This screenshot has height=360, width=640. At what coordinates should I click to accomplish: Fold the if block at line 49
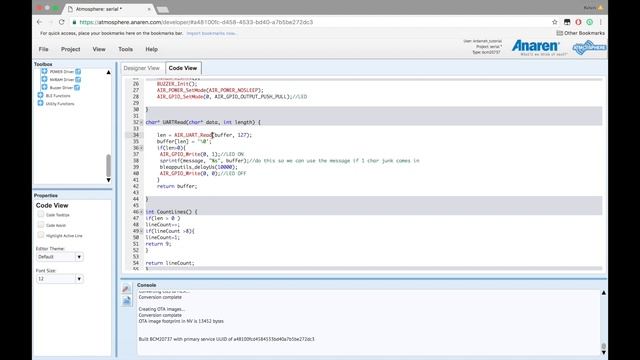coord(142,231)
